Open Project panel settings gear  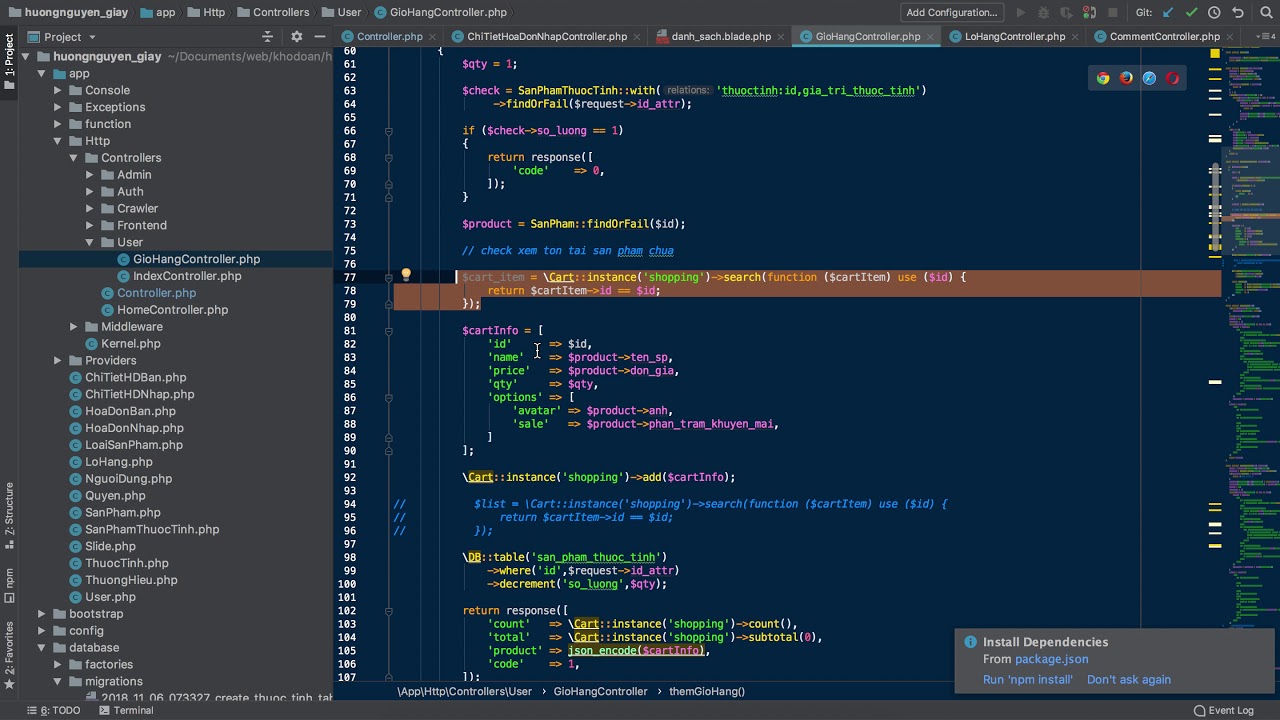(296, 37)
